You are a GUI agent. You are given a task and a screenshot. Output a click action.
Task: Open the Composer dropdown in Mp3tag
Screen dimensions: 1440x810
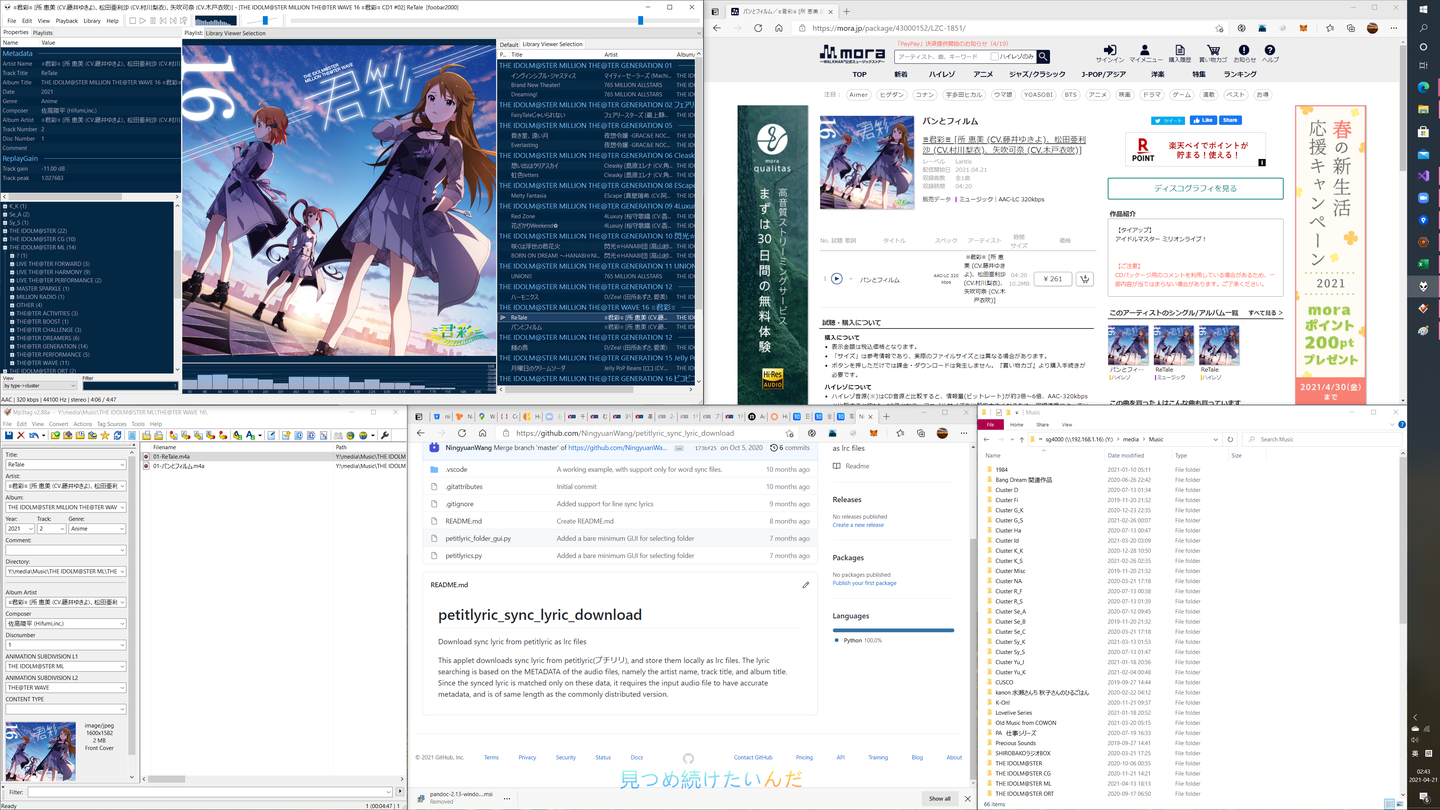click(123, 623)
